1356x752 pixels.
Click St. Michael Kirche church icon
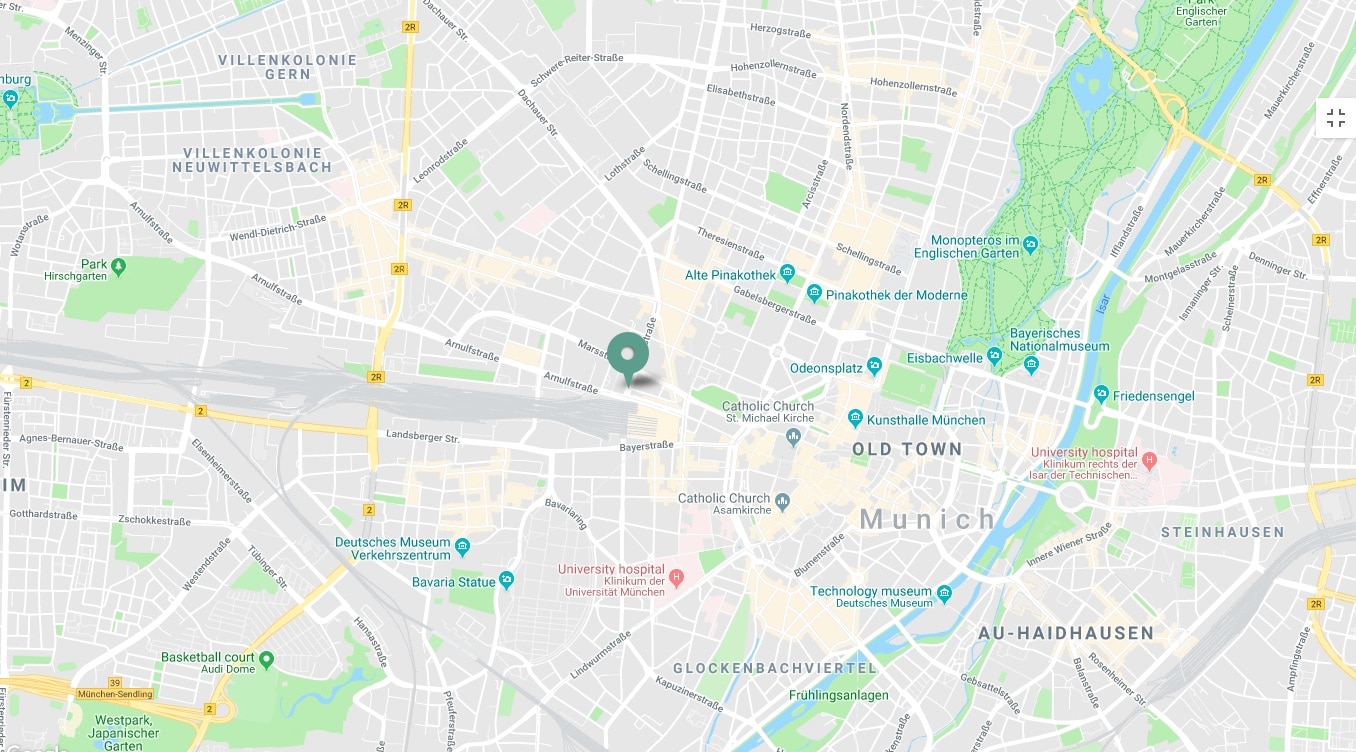794,436
